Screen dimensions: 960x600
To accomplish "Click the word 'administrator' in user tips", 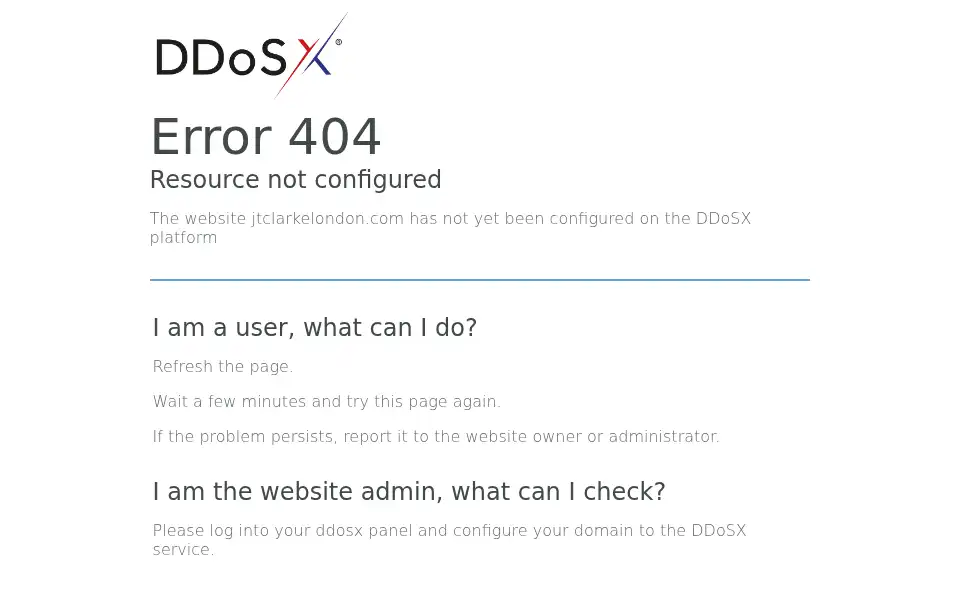I will pyautogui.click(x=664, y=437).
